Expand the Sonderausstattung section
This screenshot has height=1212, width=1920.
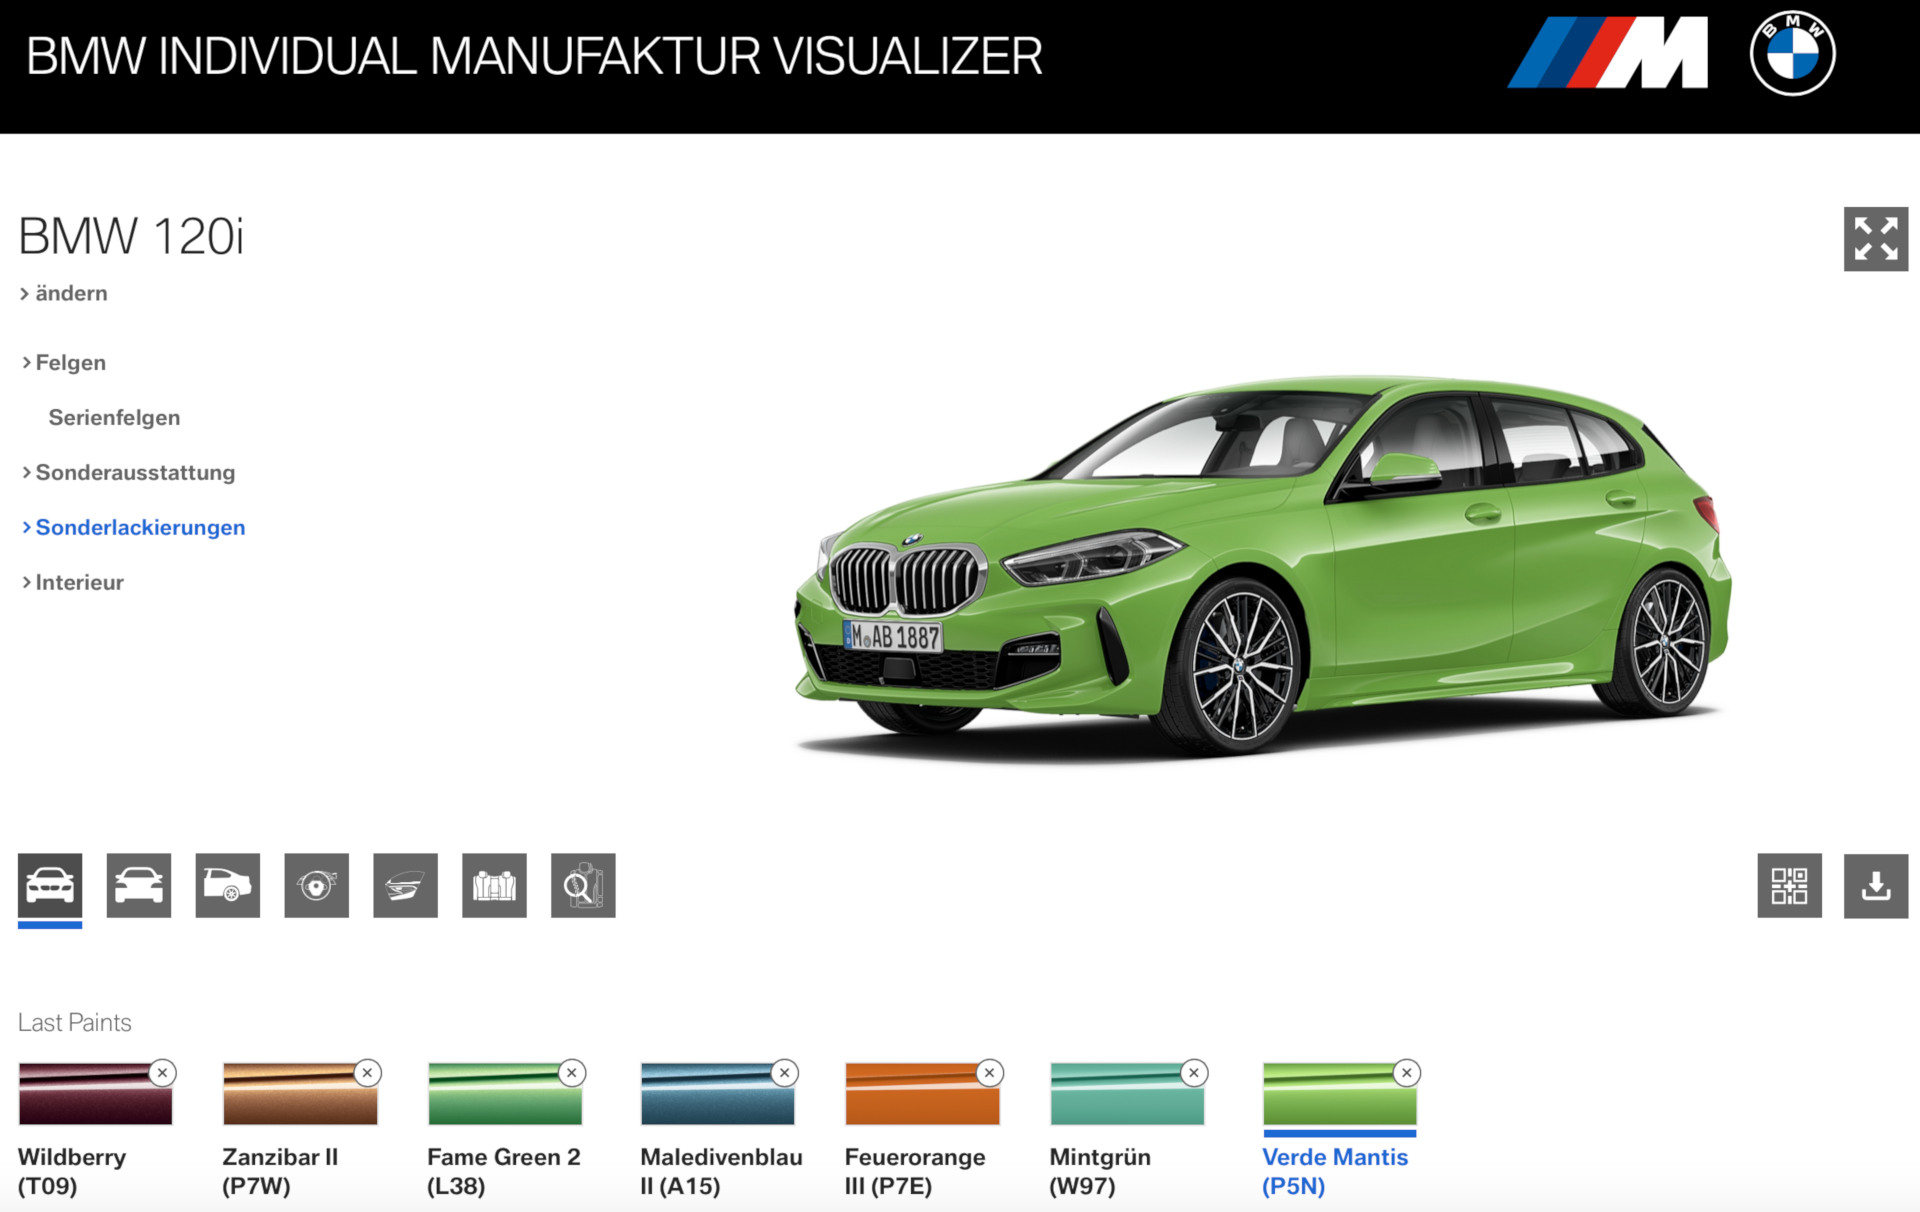click(135, 473)
